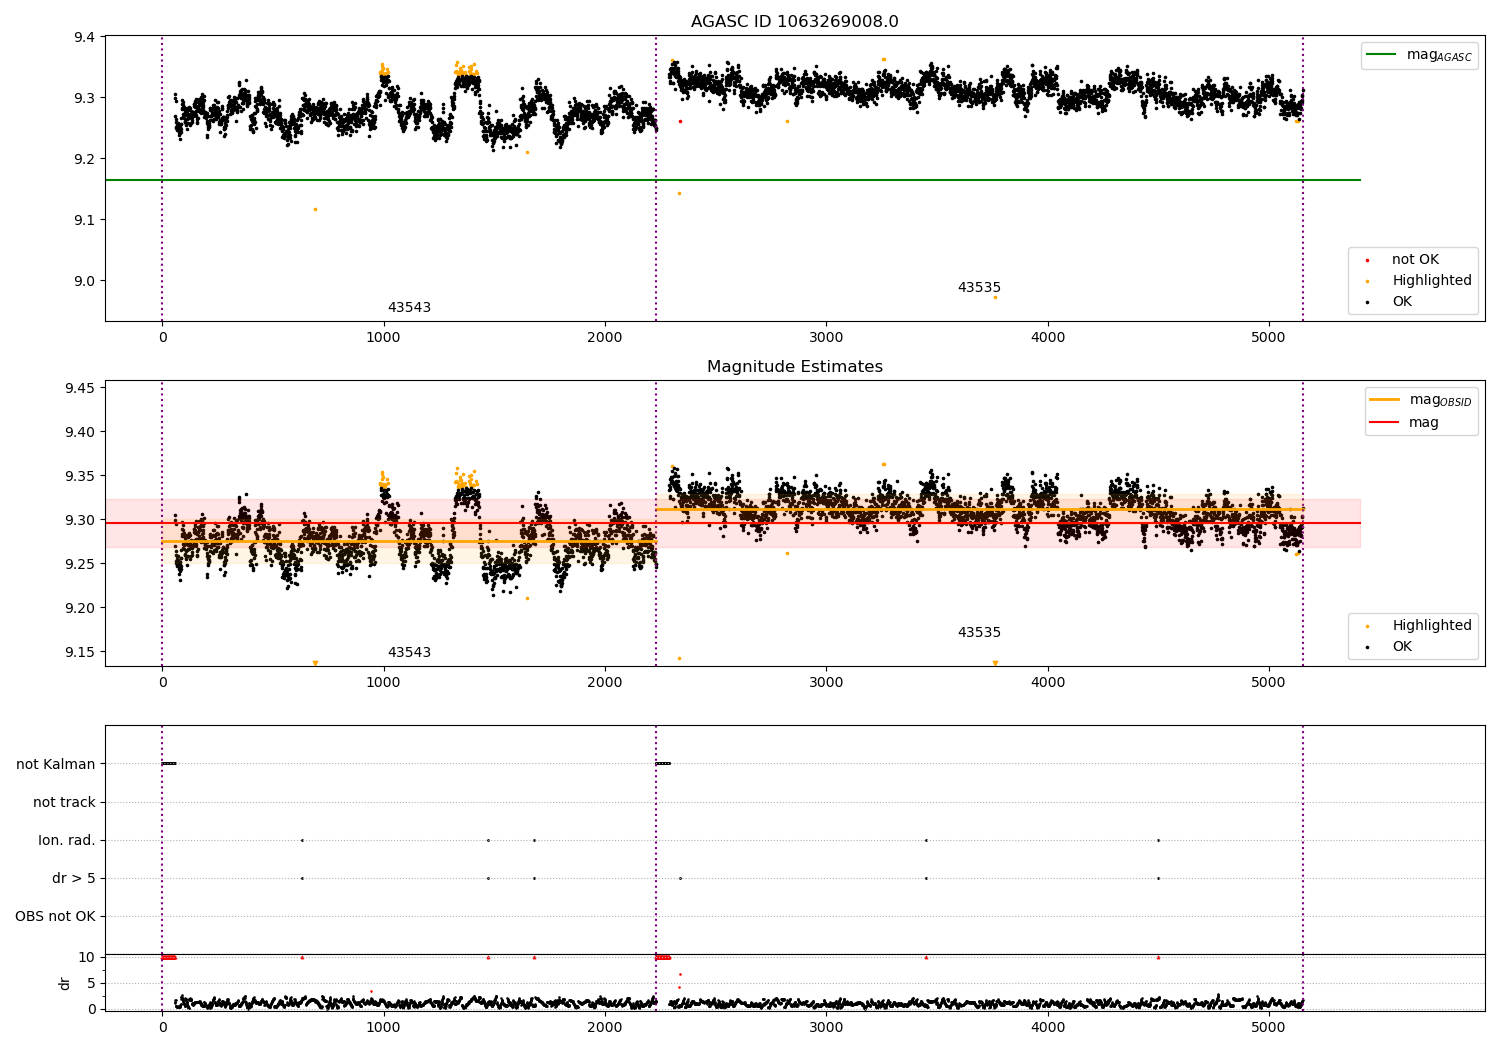This screenshot has height=1050, width=1500.
Task: Click the orange mag OBSID line for observation 43543
Action: (x=409, y=542)
